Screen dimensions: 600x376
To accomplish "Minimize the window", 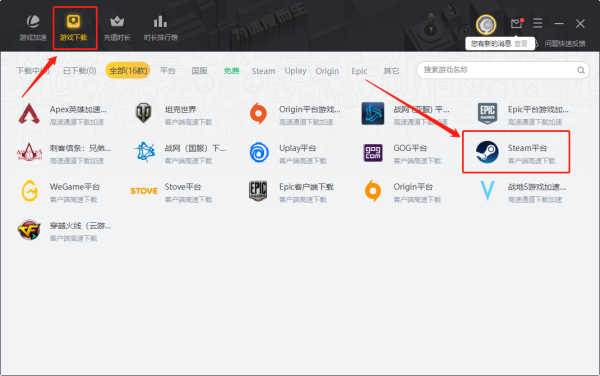I will (559, 24).
